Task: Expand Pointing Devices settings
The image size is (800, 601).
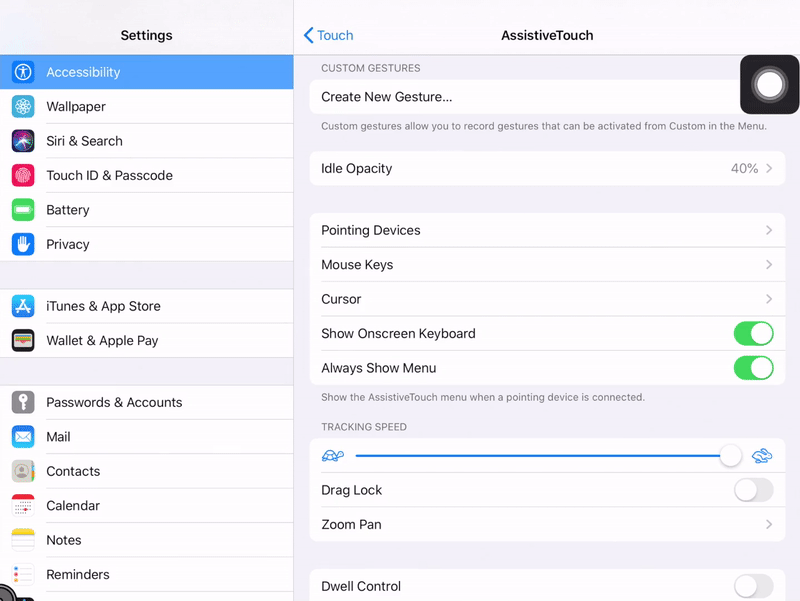Action: coord(548,230)
